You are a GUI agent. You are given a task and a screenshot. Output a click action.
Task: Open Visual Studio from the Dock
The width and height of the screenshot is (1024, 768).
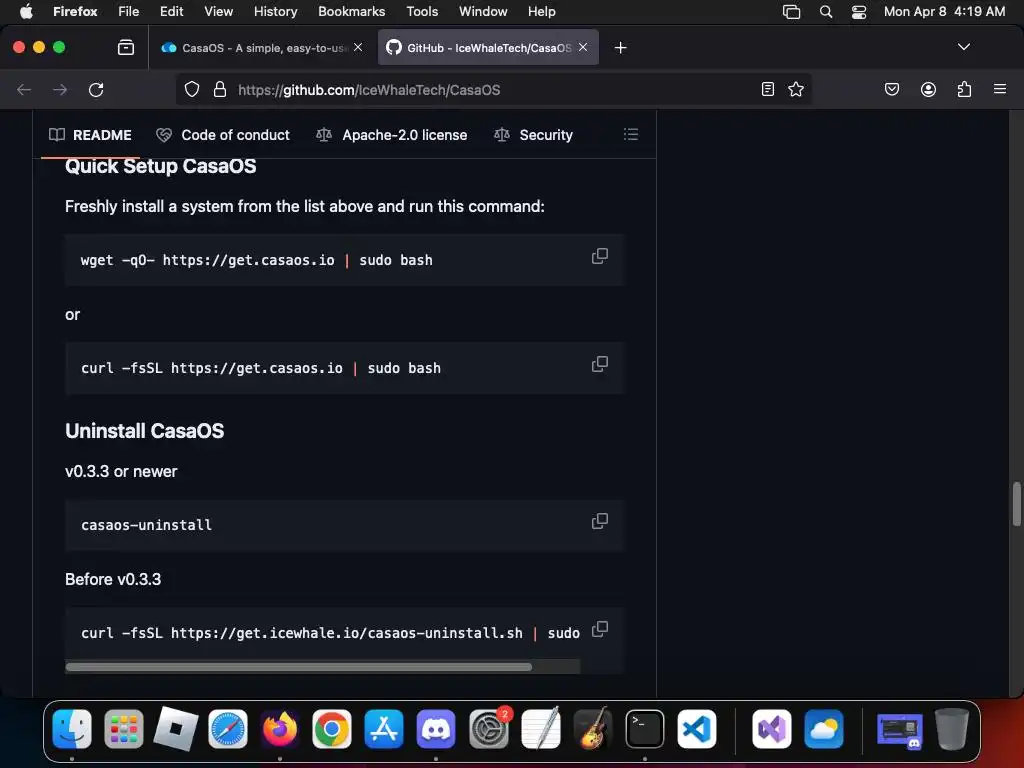pos(772,729)
